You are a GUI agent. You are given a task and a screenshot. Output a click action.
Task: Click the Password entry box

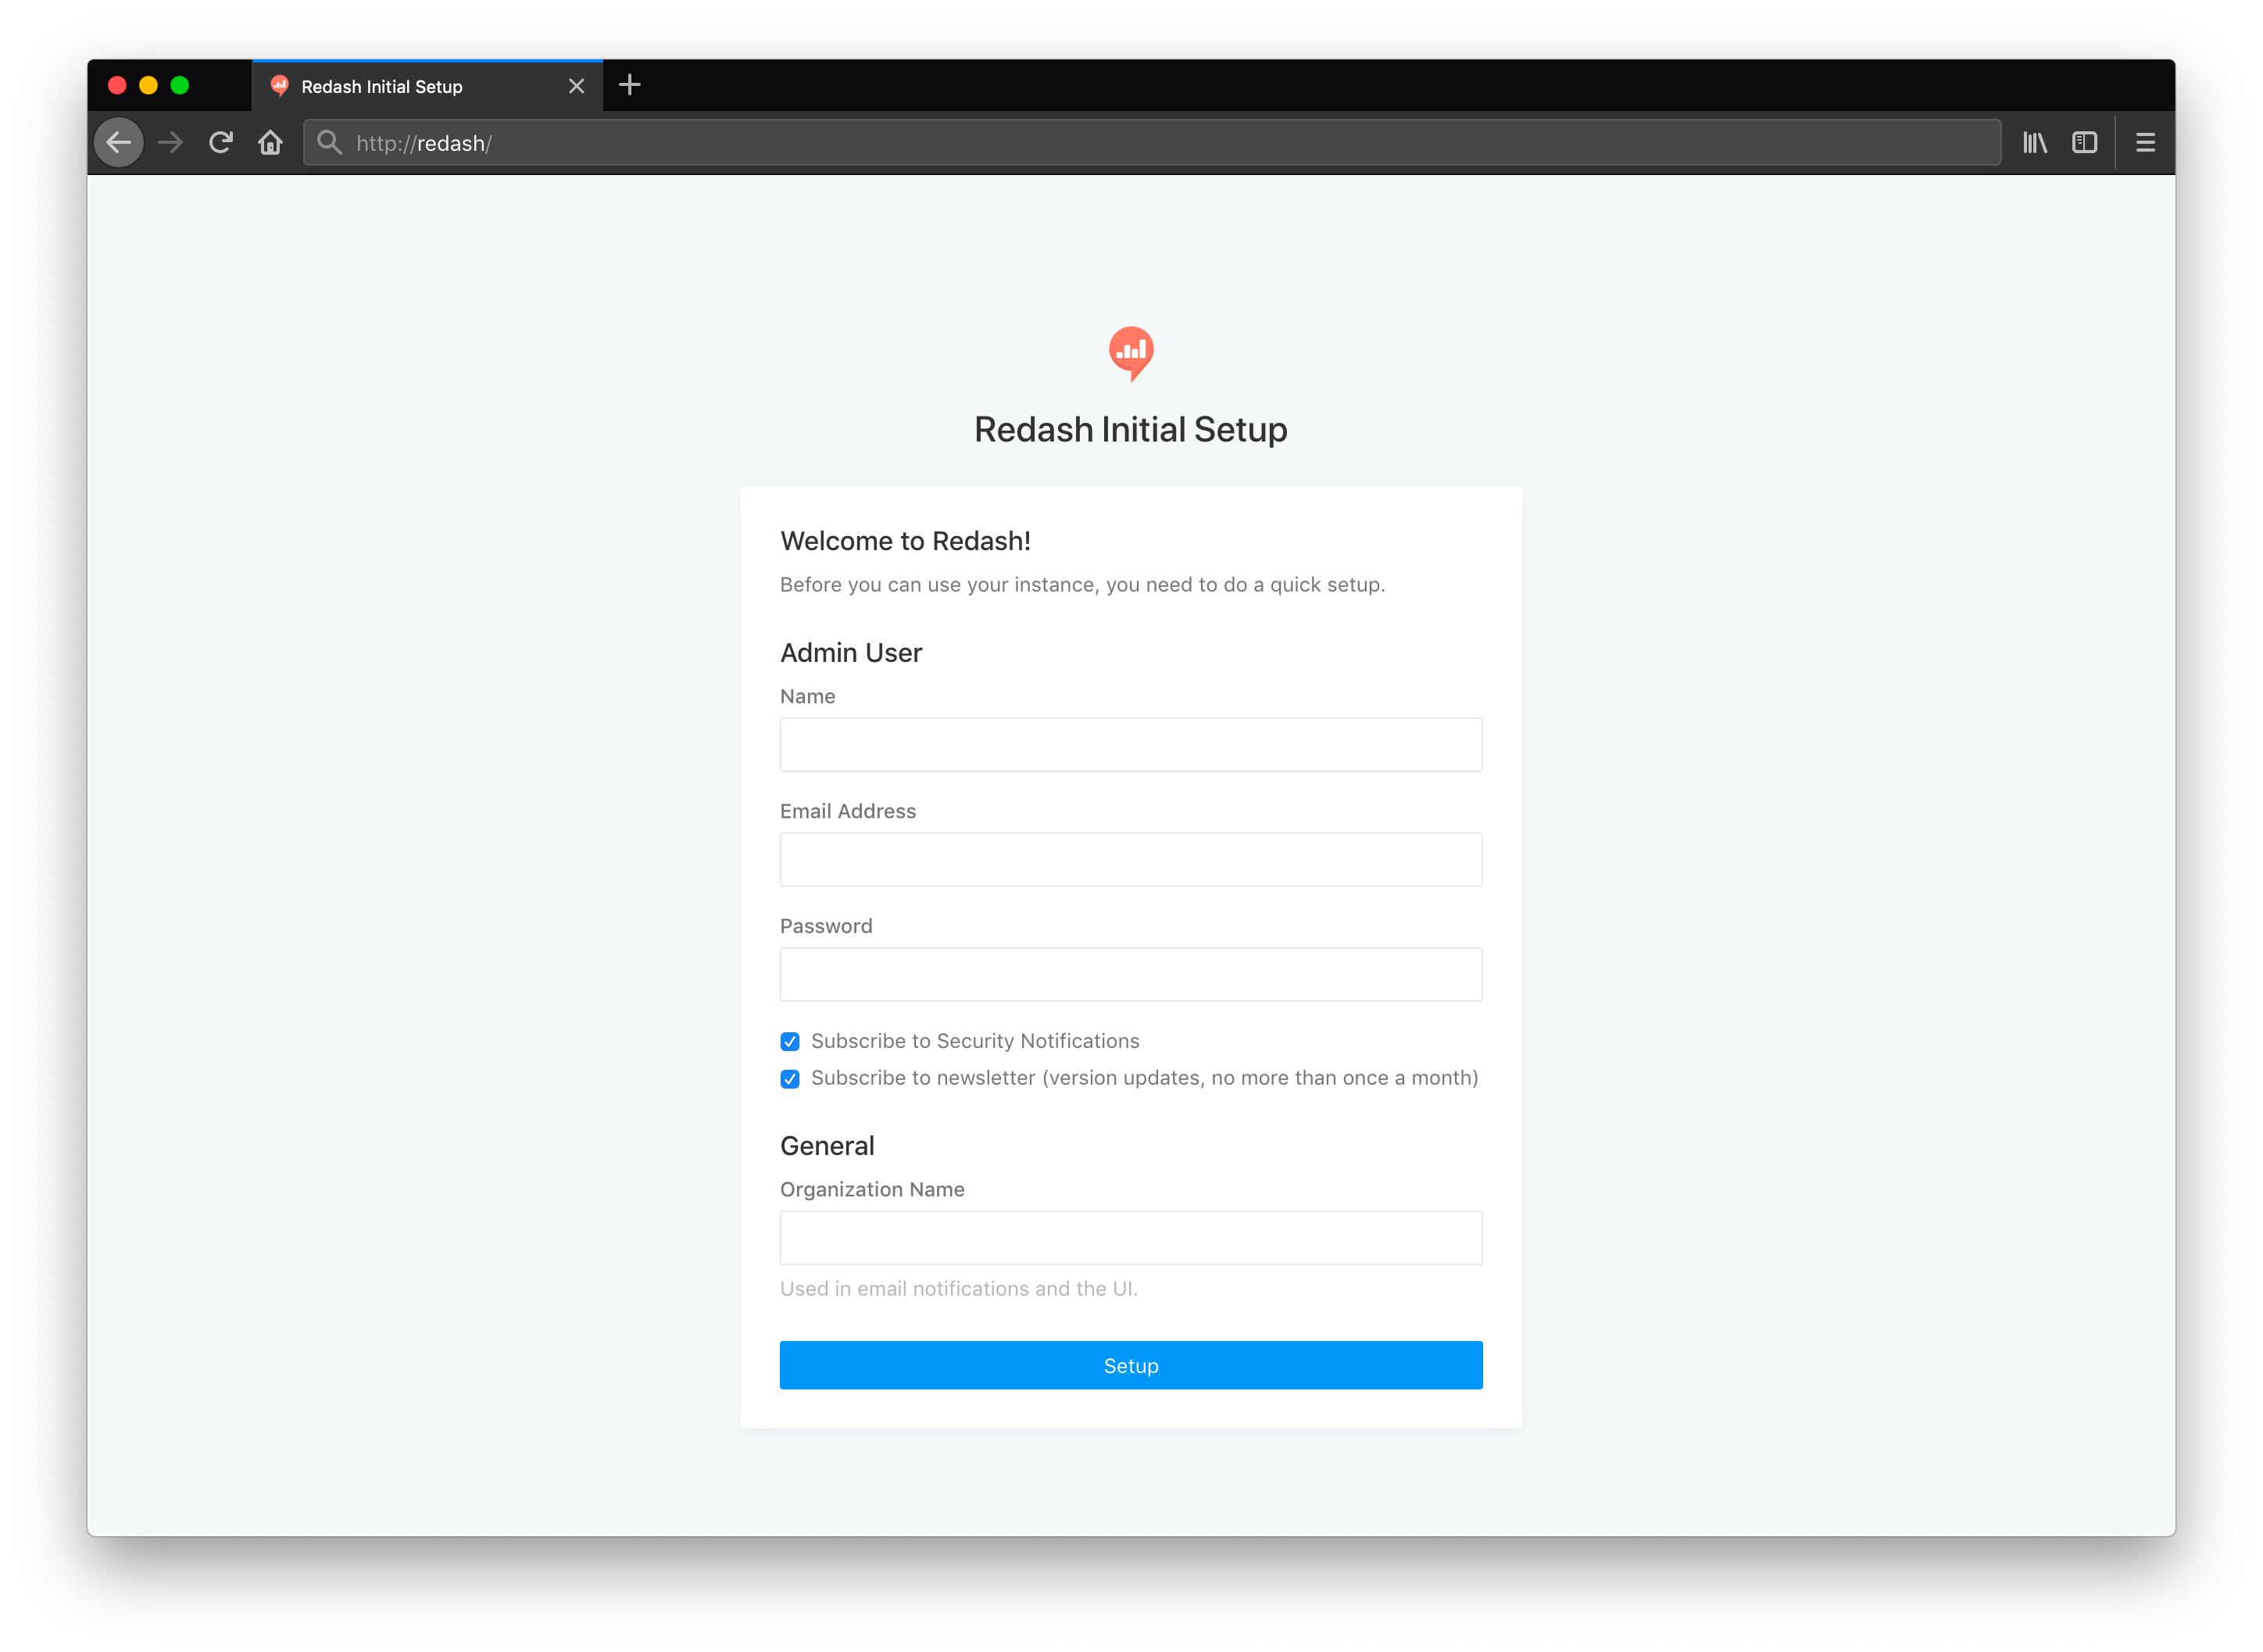click(1130, 973)
